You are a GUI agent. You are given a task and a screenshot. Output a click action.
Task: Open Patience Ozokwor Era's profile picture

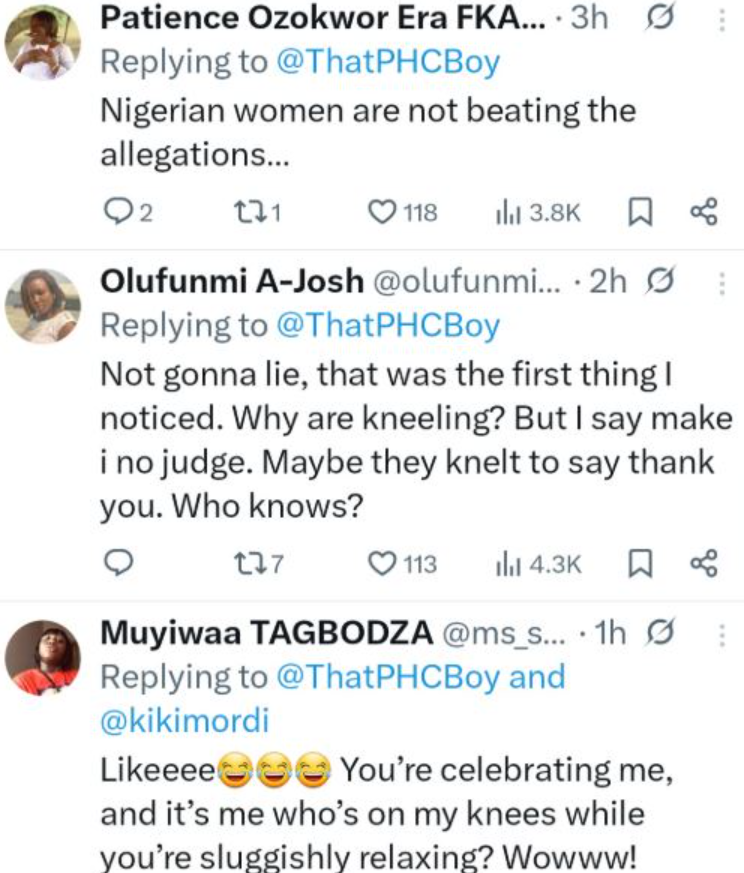pos(42,43)
